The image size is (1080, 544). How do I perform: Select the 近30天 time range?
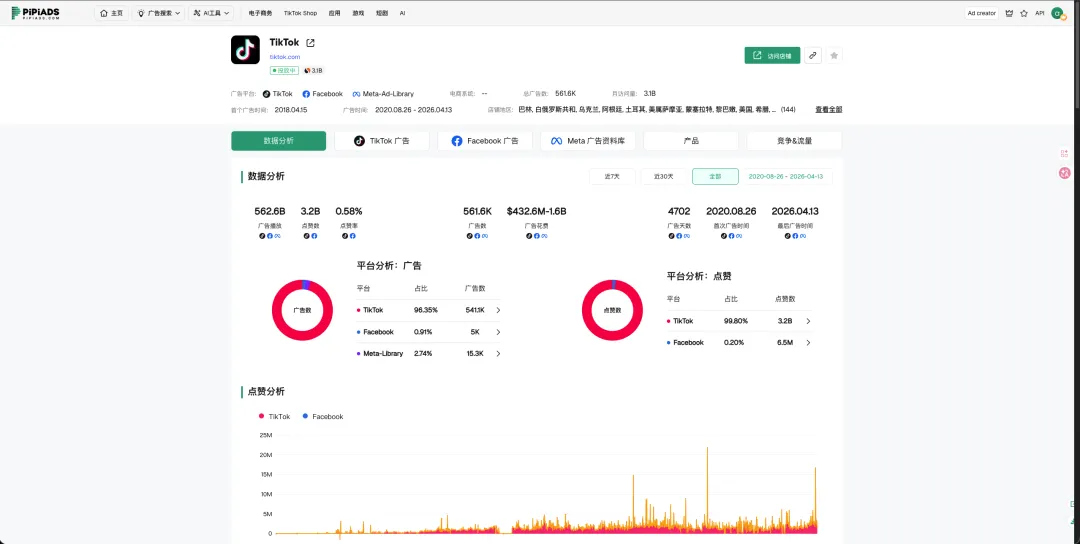coord(664,176)
